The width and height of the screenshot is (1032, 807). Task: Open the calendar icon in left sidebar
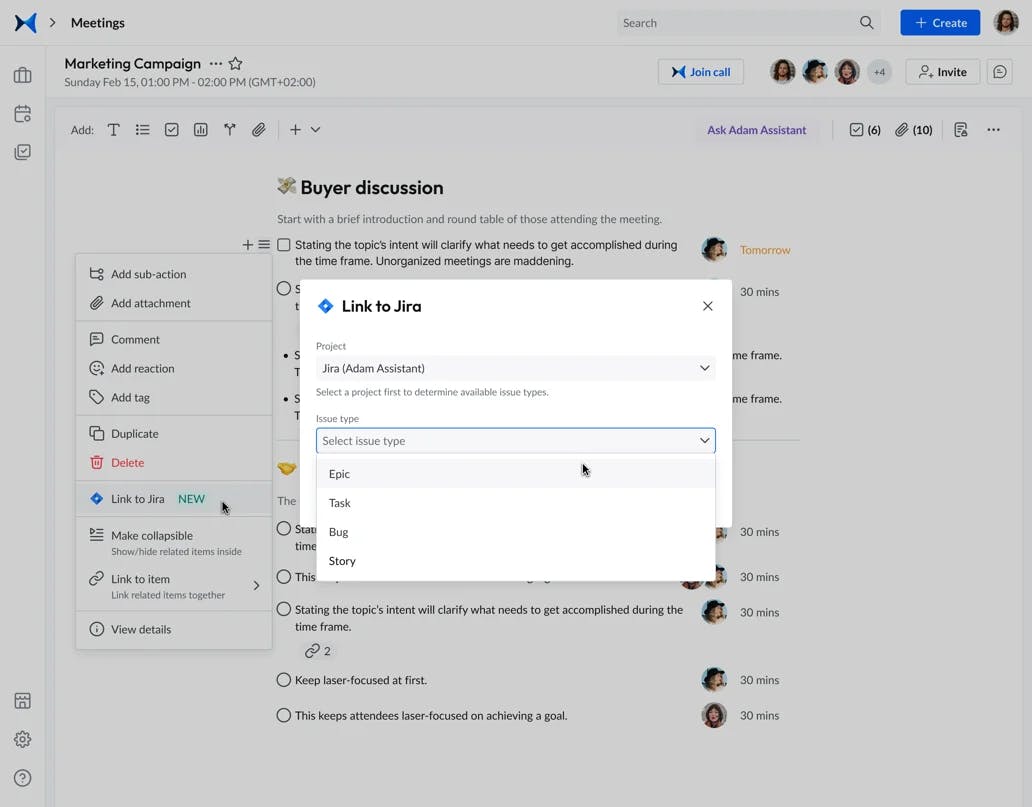(22, 114)
